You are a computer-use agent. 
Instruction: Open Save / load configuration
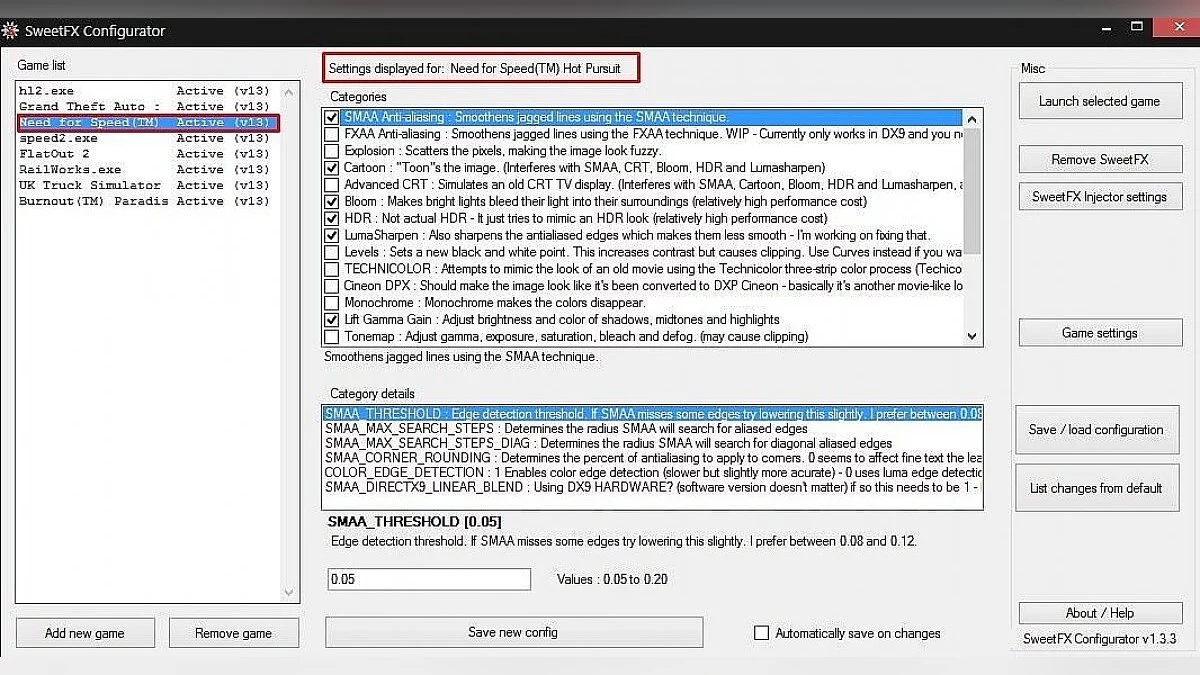[x=1096, y=430]
